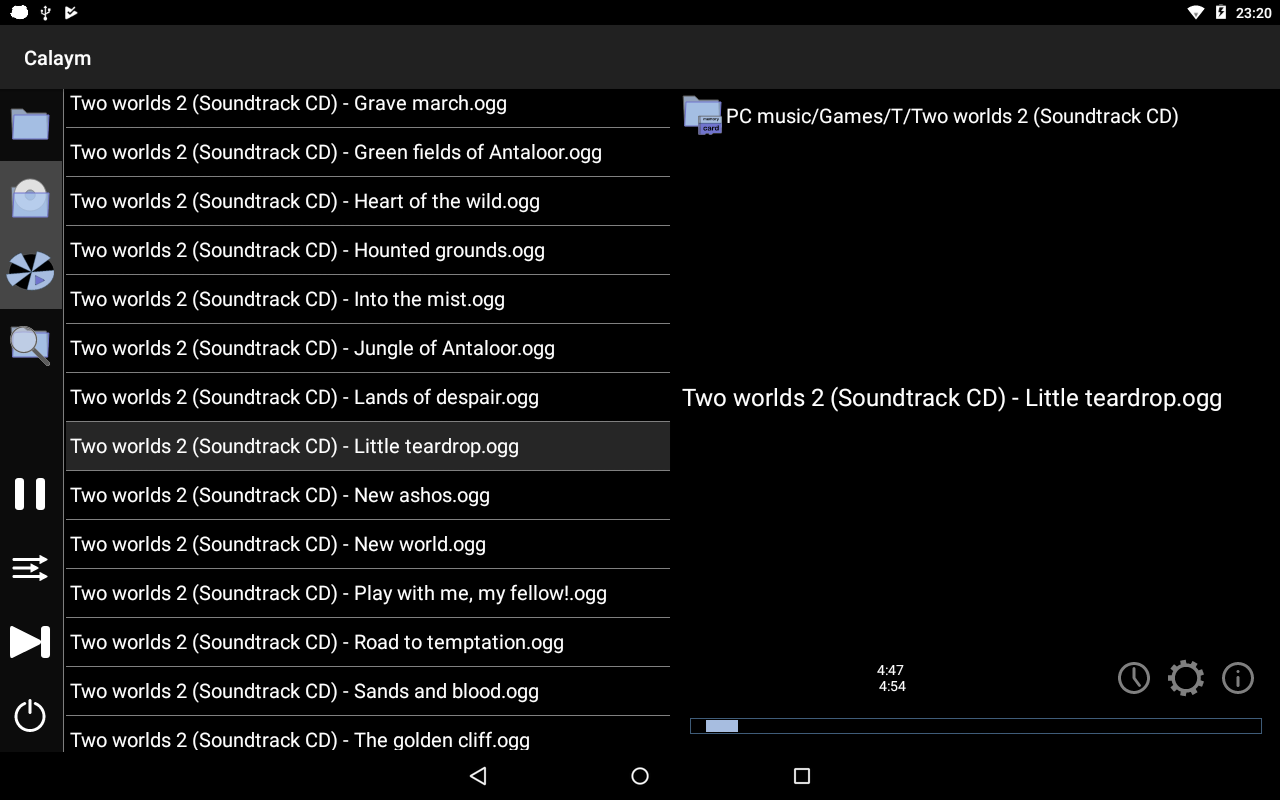This screenshot has height=800, width=1280.
Task: Select Lands of despair.ogg
Action: pyautogui.click(x=368, y=397)
